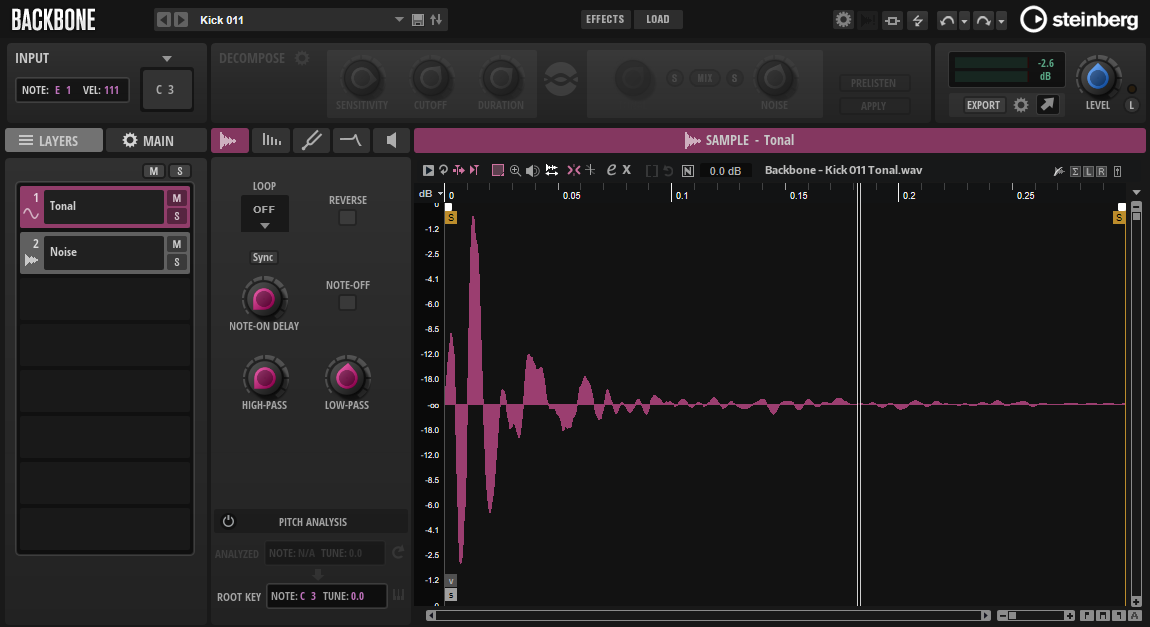Open the INPUT section dropdown arrow
1150x627 pixels.
(167, 59)
